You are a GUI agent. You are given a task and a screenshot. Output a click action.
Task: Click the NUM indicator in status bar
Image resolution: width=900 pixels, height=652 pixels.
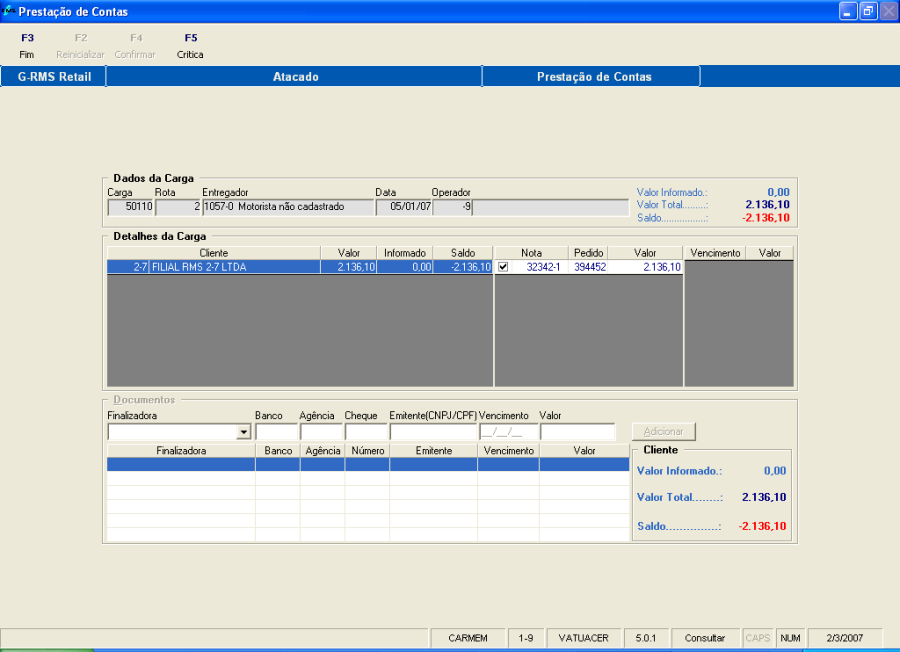pos(790,638)
